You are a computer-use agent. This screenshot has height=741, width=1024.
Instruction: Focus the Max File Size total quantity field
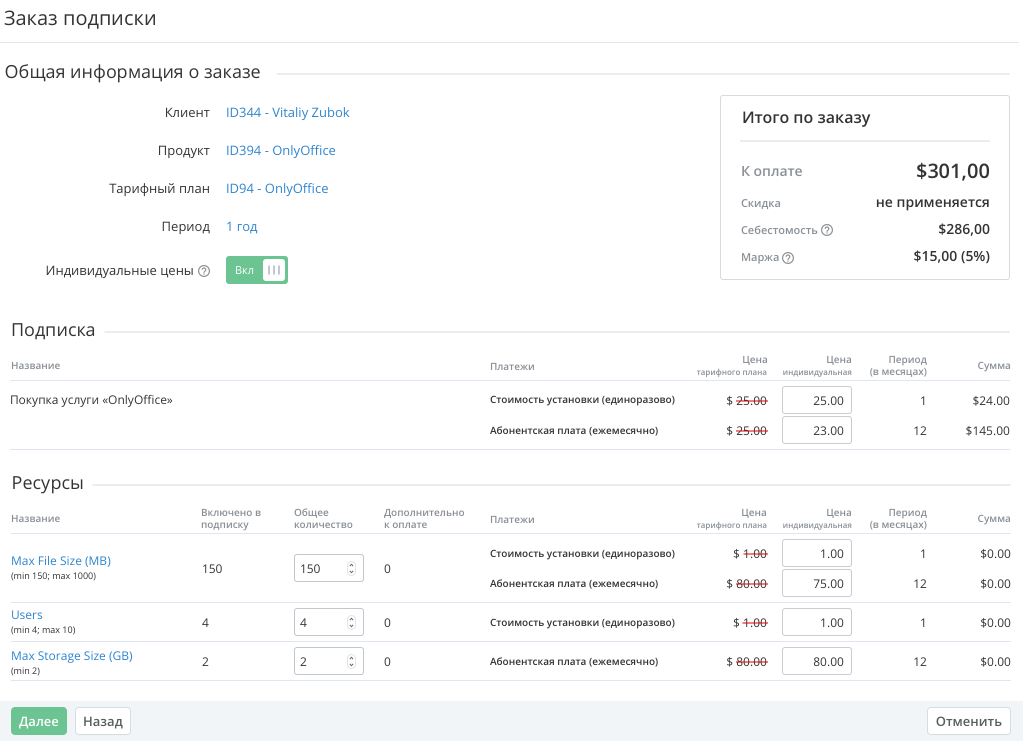coord(328,569)
